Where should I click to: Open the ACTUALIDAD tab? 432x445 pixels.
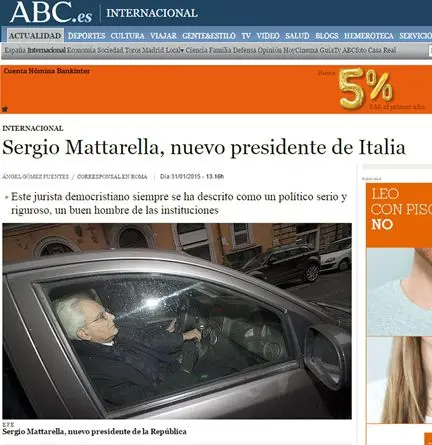[35, 36]
